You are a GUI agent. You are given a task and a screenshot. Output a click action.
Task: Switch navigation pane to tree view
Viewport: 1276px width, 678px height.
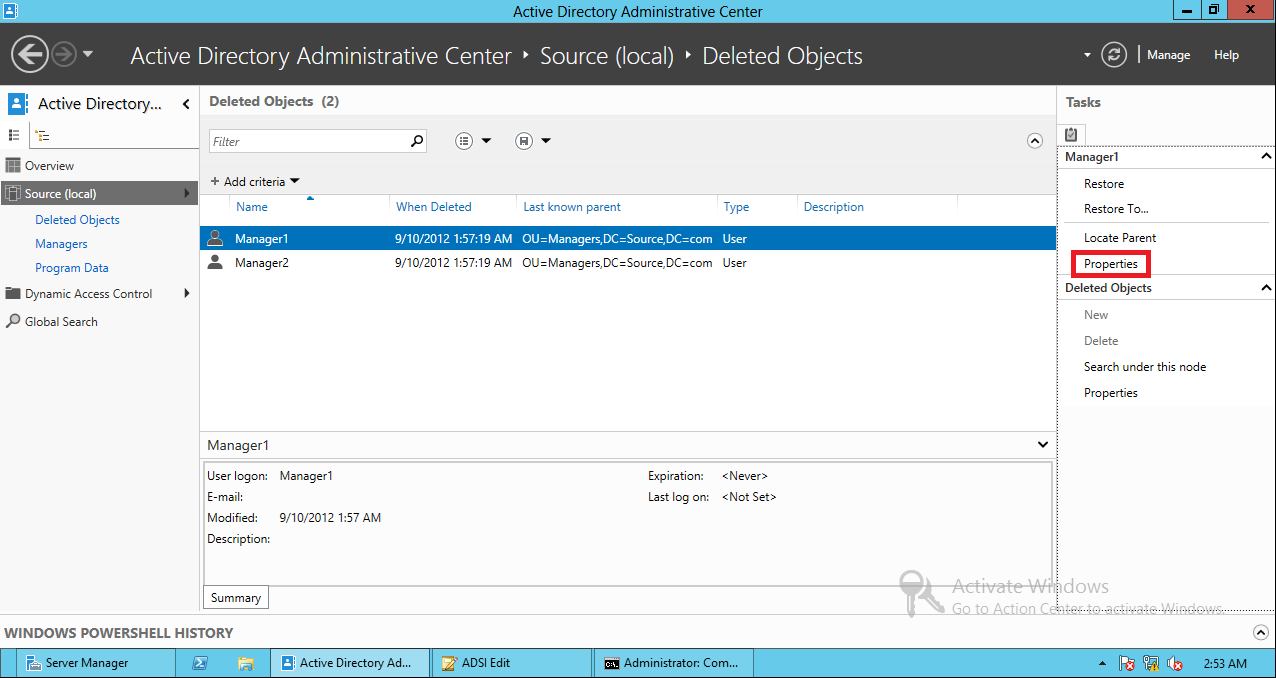tap(42, 135)
